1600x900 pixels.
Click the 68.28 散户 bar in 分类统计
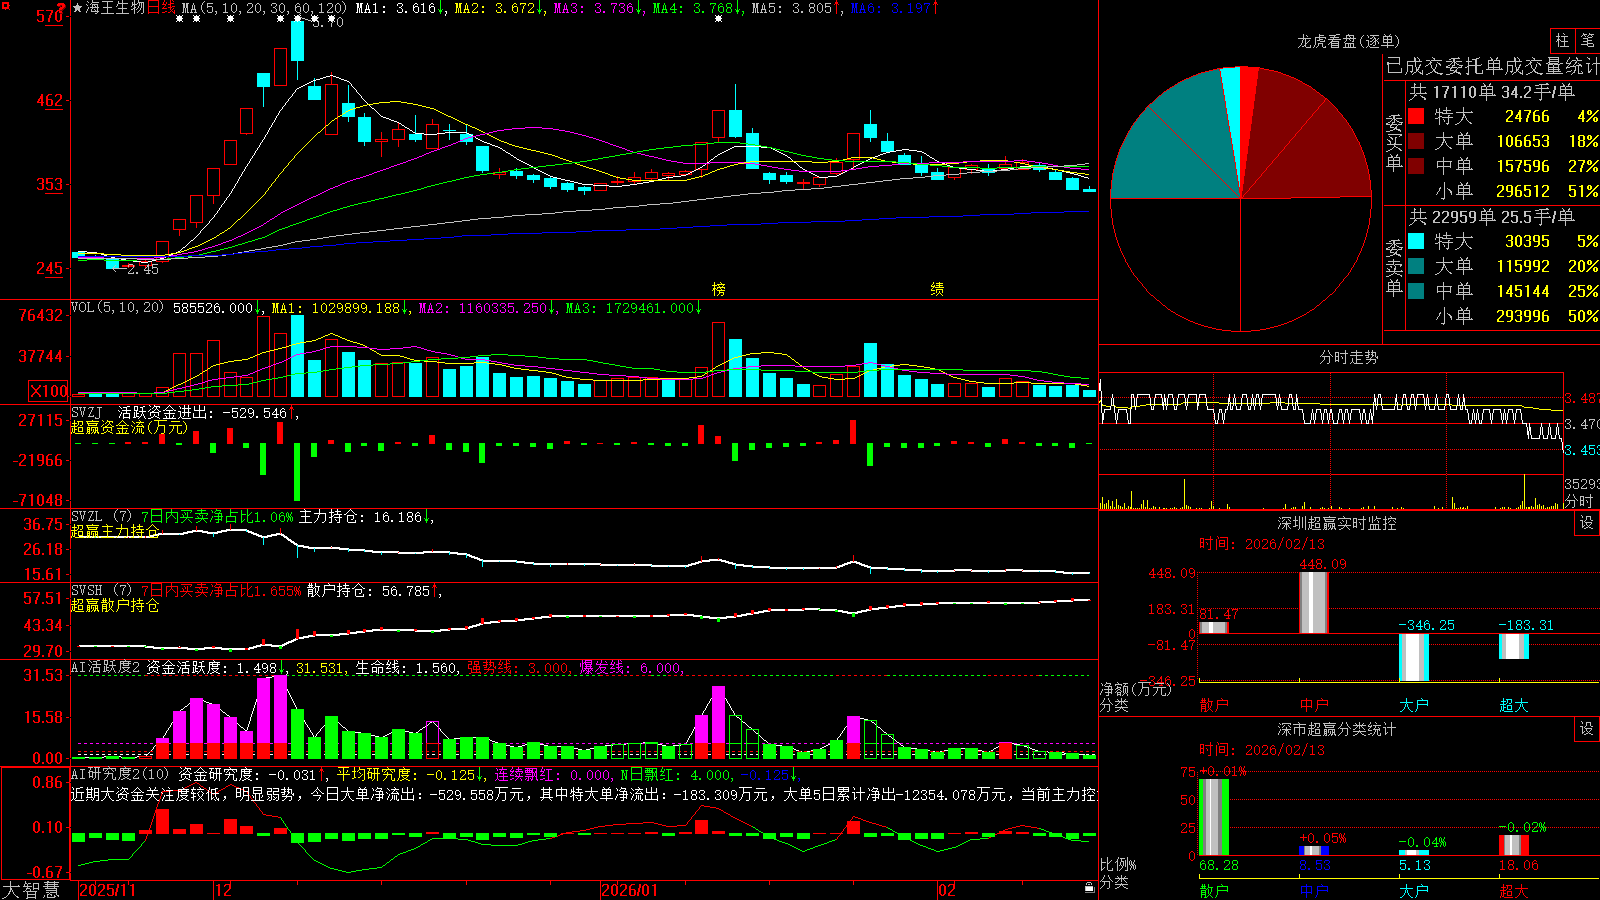[x=1214, y=817]
